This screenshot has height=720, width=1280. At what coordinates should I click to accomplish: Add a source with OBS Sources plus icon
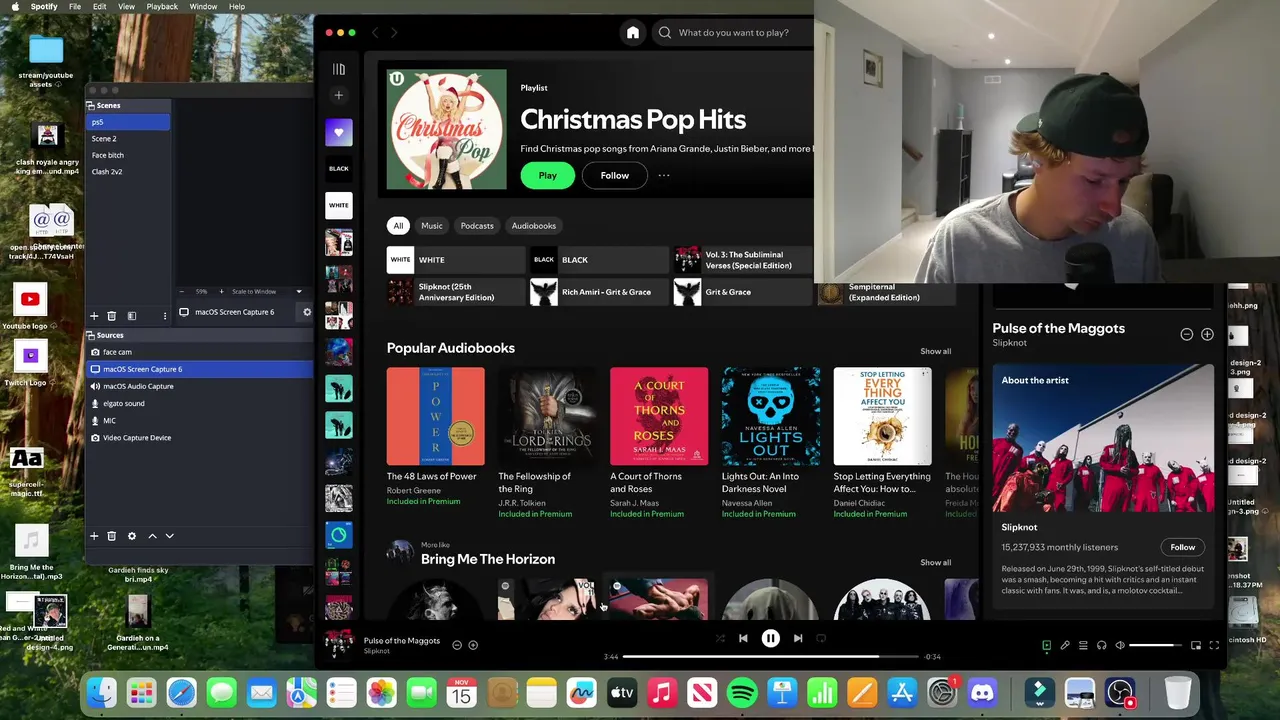click(x=94, y=536)
